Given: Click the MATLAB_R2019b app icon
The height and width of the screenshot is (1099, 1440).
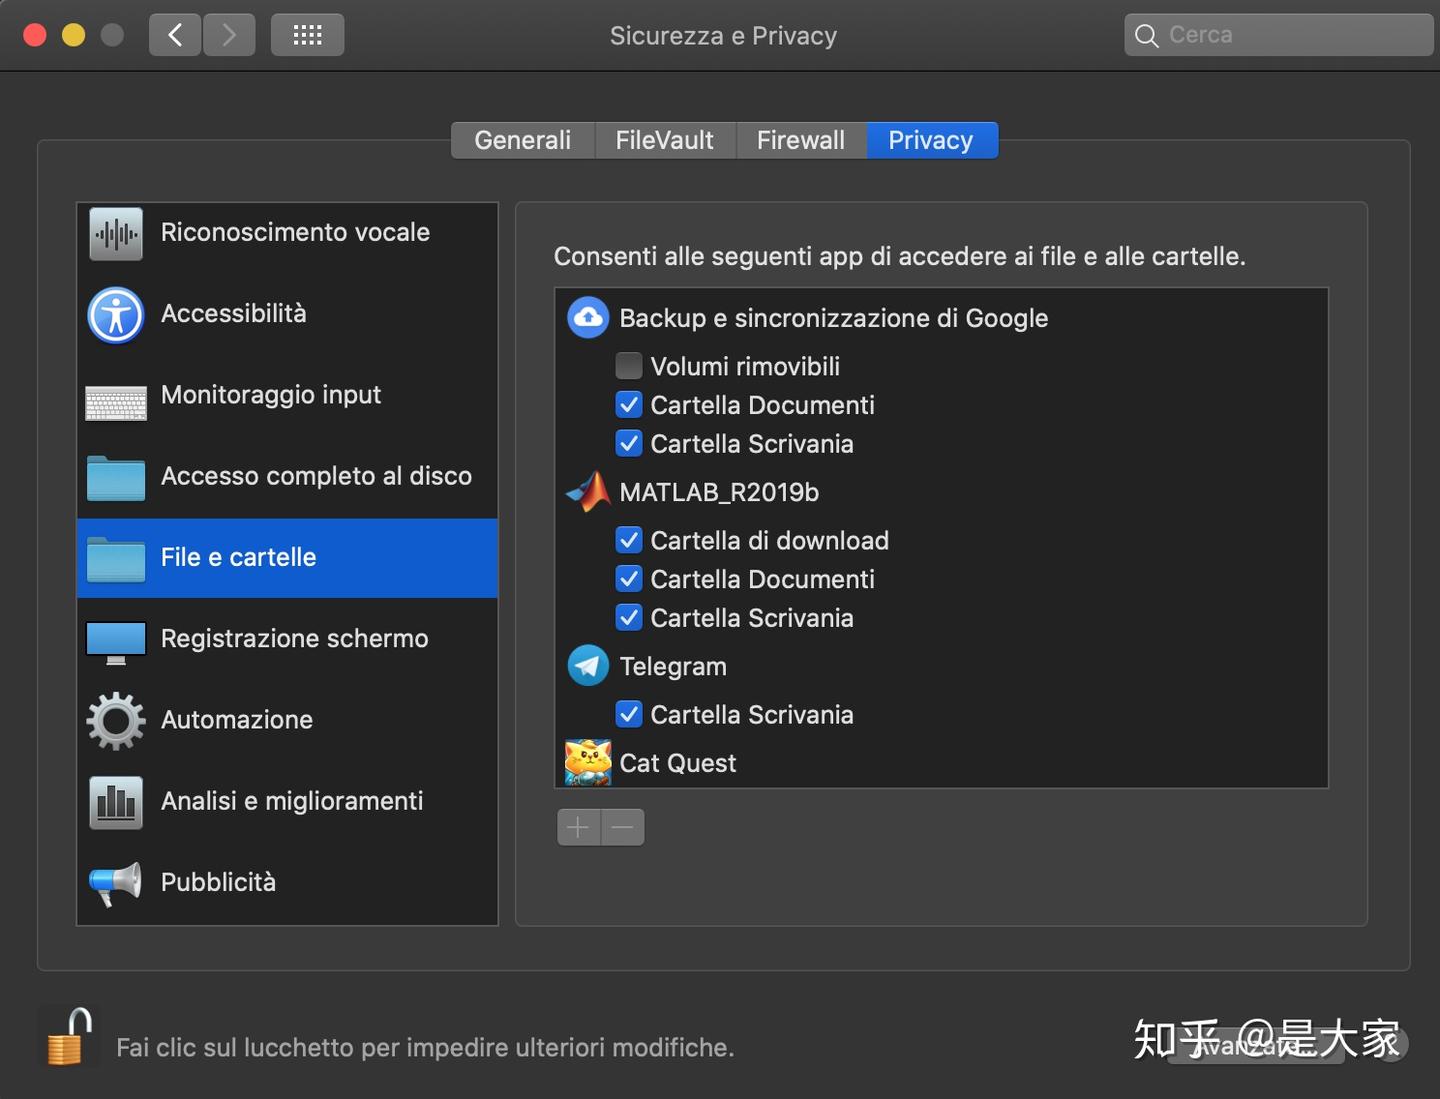Looking at the screenshot, I should (588, 492).
